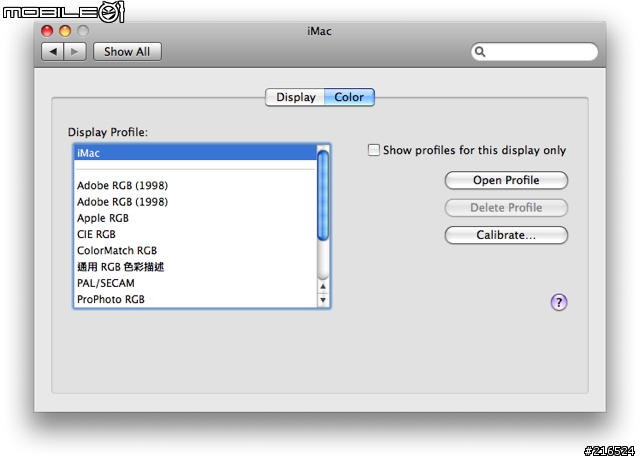Enable Show profiles for this display only
The height and width of the screenshot is (459, 640).
coord(373,150)
